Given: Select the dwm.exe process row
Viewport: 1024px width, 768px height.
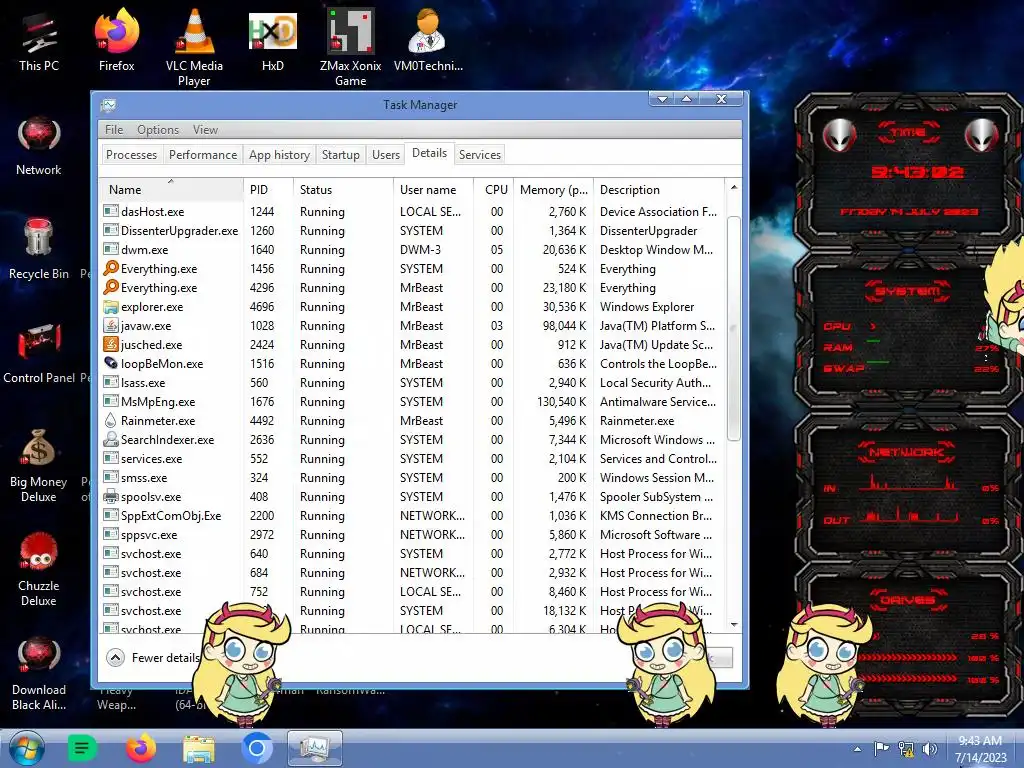Looking at the screenshot, I should click(413, 249).
